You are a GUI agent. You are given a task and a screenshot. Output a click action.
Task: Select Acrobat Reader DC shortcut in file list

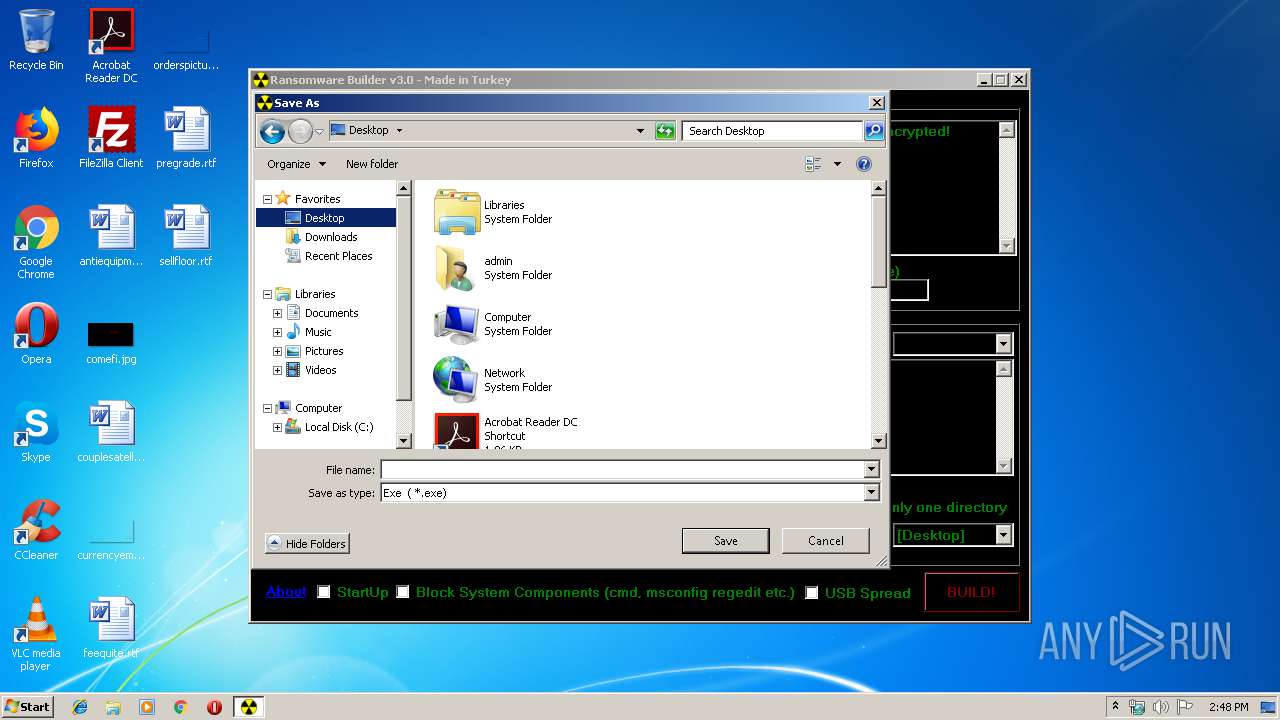(530, 430)
